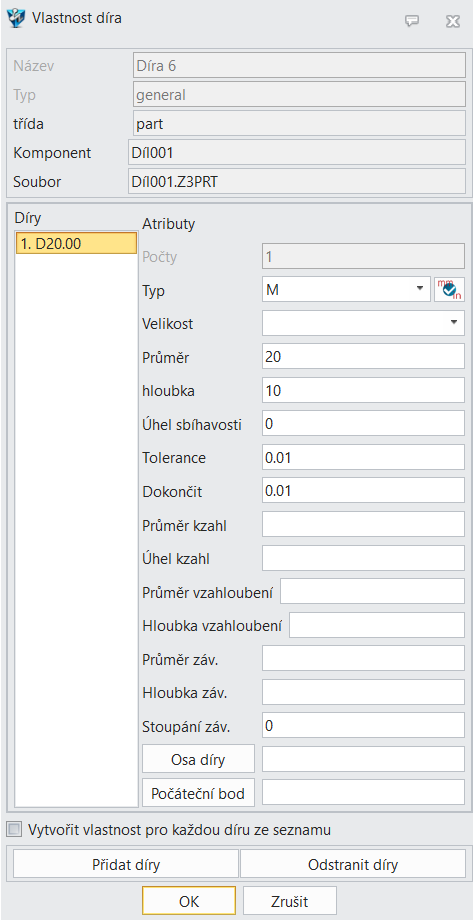The image size is (473, 921).
Task: Click the Osa díry button
Action: tap(198, 760)
